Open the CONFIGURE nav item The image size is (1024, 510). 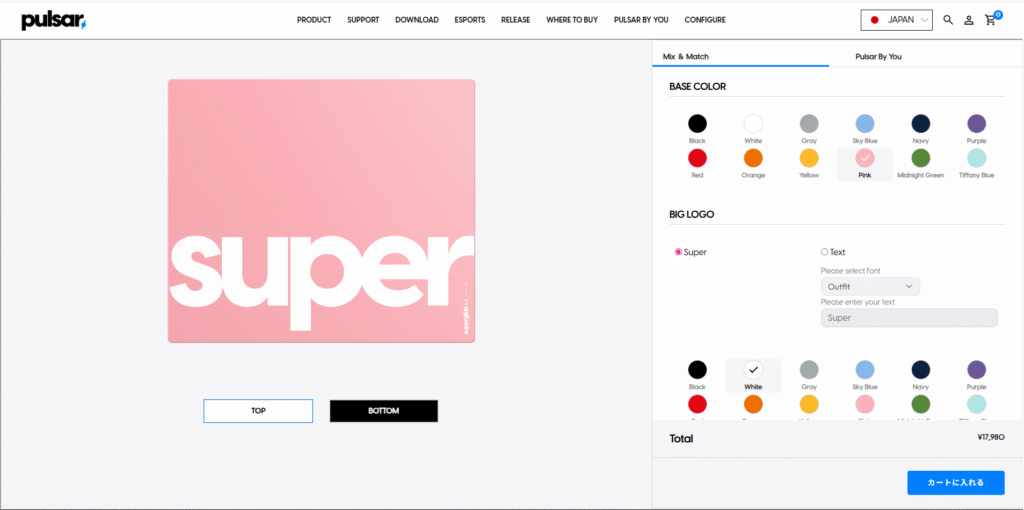(705, 20)
